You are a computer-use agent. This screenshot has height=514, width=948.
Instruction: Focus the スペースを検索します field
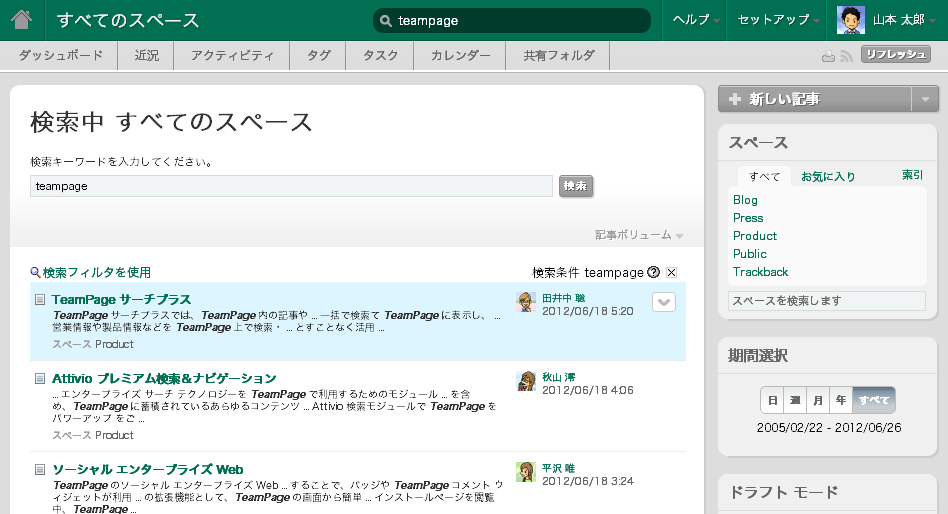(x=826, y=301)
